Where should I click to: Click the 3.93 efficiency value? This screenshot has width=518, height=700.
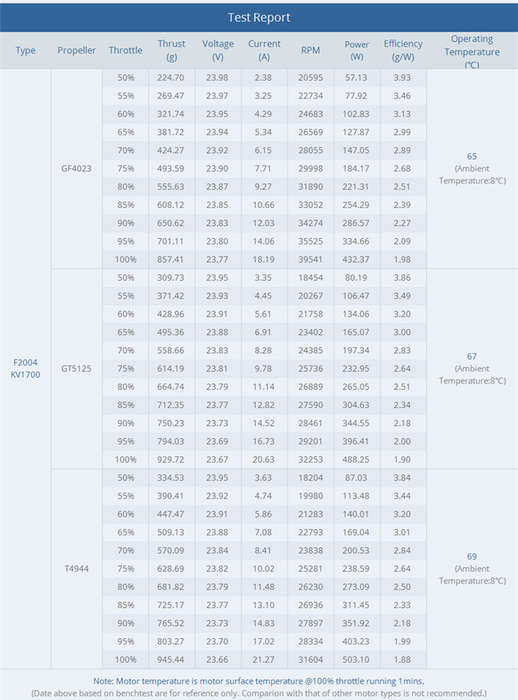tap(402, 77)
